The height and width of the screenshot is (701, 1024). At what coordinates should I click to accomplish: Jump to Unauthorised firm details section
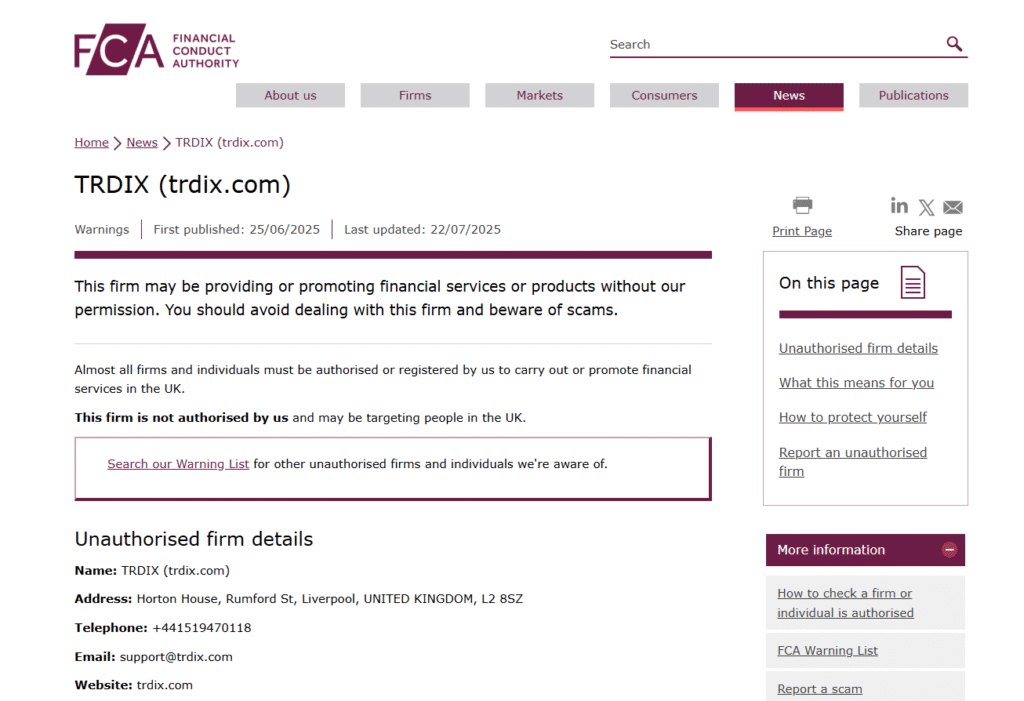[858, 349]
